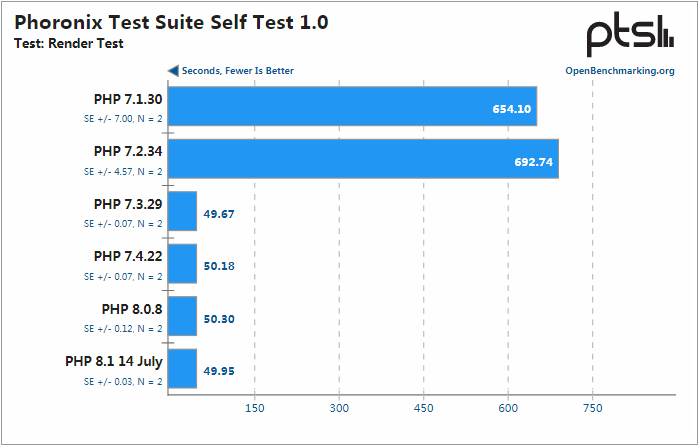Click the PHP 7.3.29 blue bar
This screenshot has width=699, height=446.
click(x=182, y=212)
